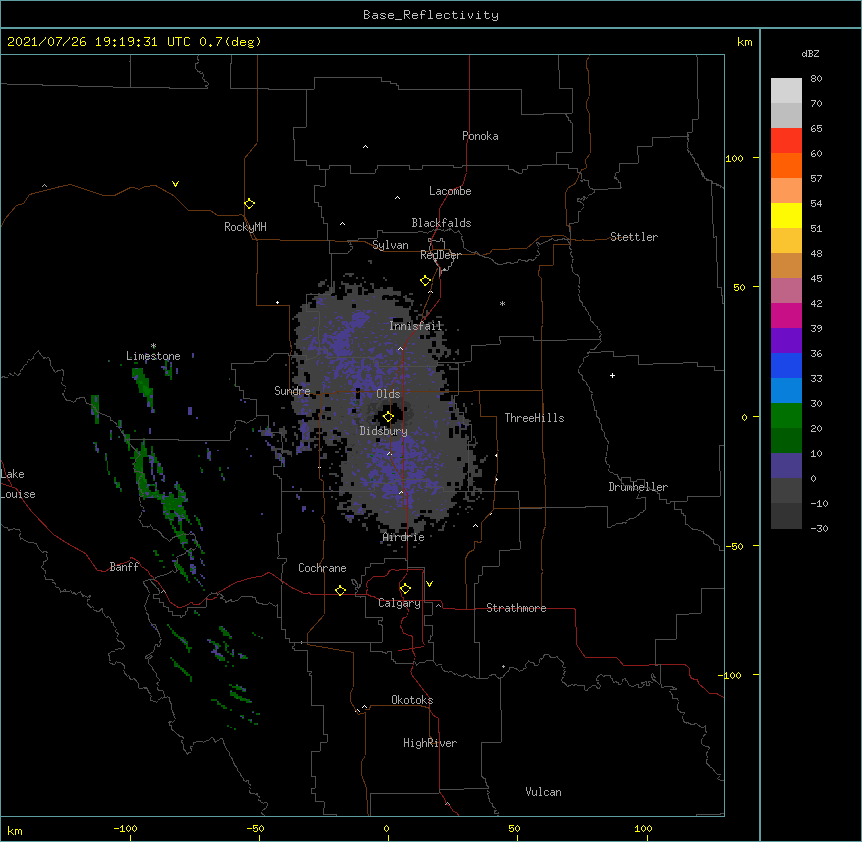Click the yellow diamond marker above Calgary
The height and width of the screenshot is (842, 862).
pyautogui.click(x=405, y=589)
